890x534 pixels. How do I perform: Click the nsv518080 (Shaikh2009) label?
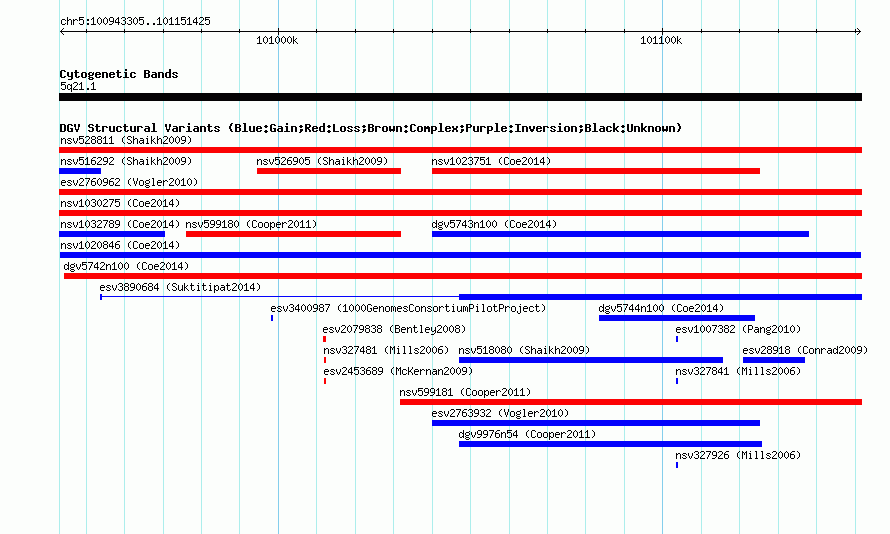[524, 350]
